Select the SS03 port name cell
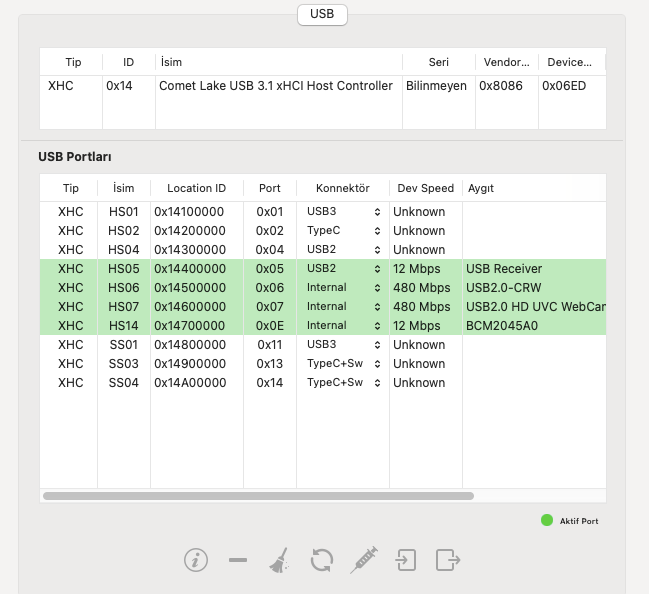The image size is (649, 594). [x=123, y=364]
